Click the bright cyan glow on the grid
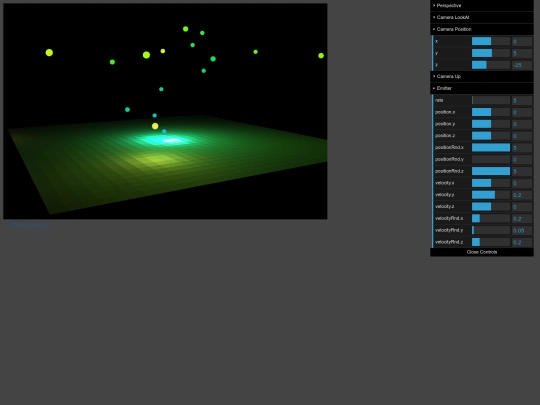Viewport: 540px width, 405px height. point(165,140)
